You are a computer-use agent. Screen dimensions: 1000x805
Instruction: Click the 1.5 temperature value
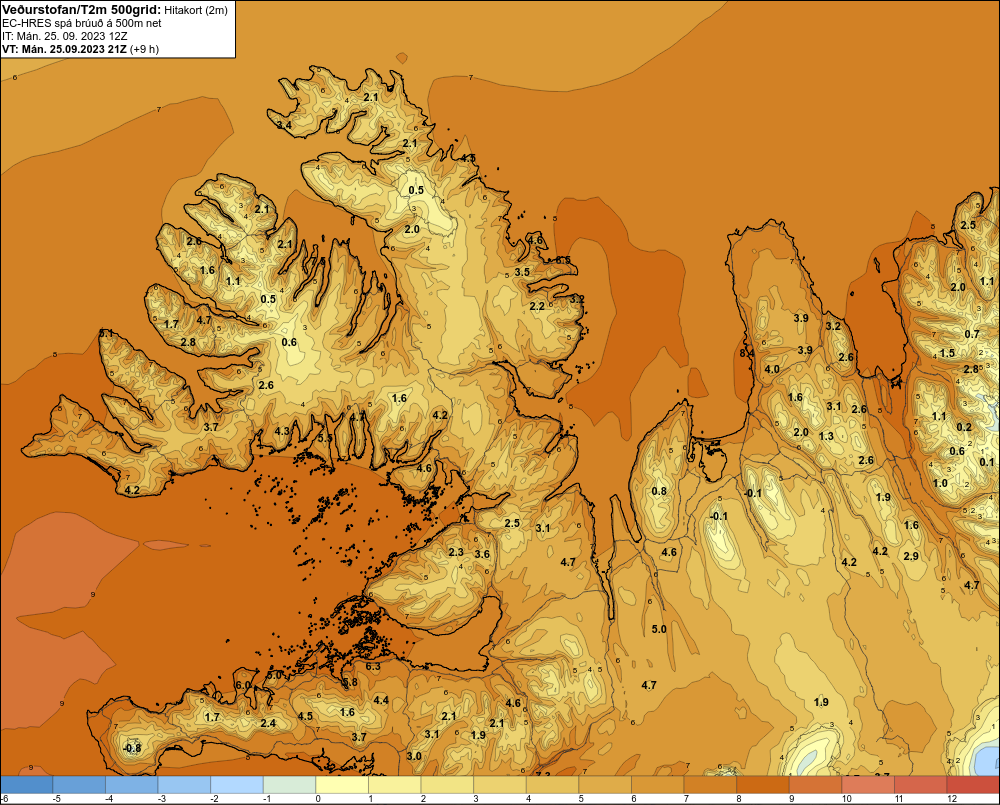click(947, 353)
